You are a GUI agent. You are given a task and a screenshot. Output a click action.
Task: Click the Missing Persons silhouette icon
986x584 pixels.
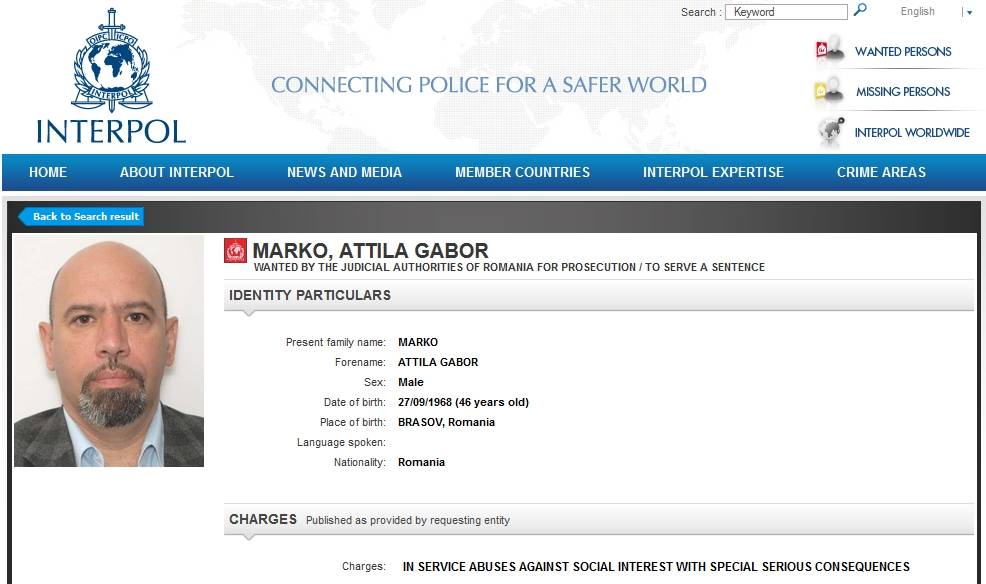(829, 91)
